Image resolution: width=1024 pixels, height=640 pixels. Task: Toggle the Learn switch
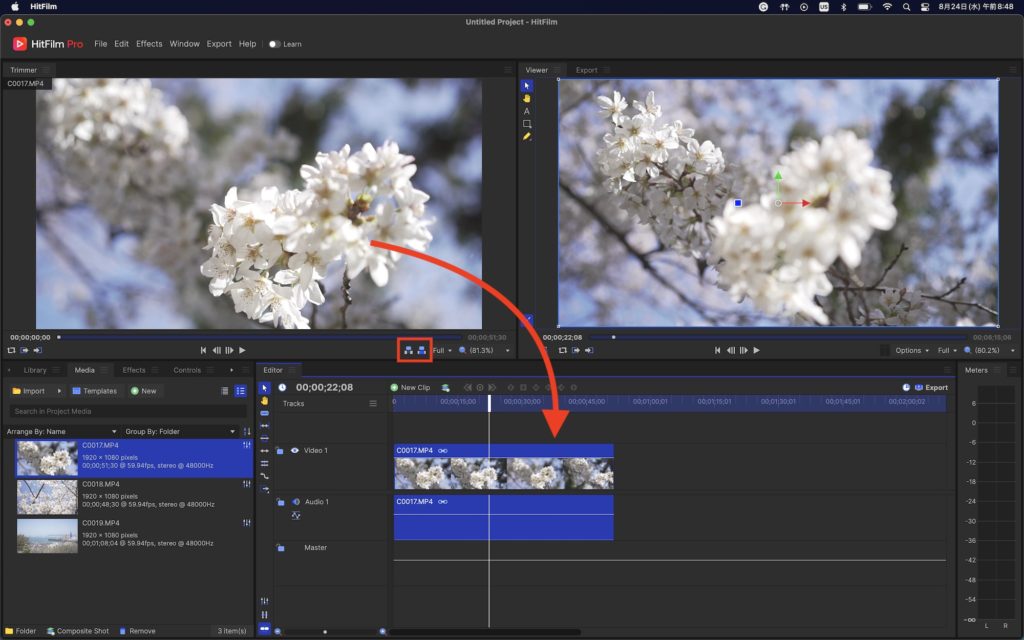click(274, 44)
